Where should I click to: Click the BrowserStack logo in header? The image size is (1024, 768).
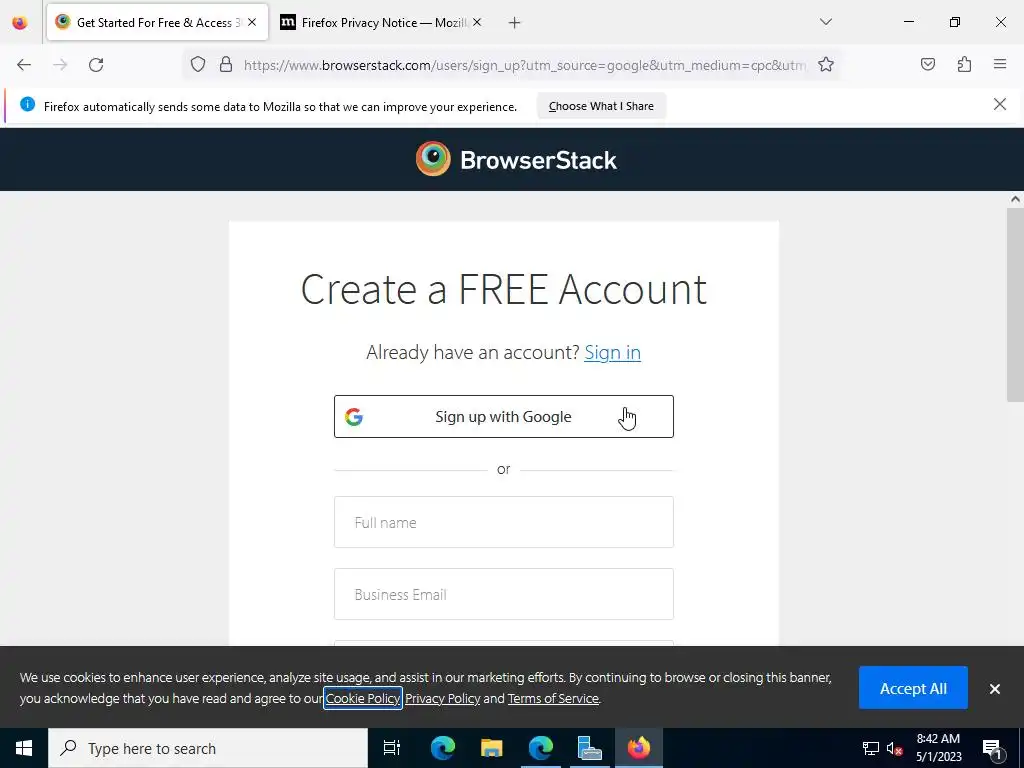(x=516, y=159)
